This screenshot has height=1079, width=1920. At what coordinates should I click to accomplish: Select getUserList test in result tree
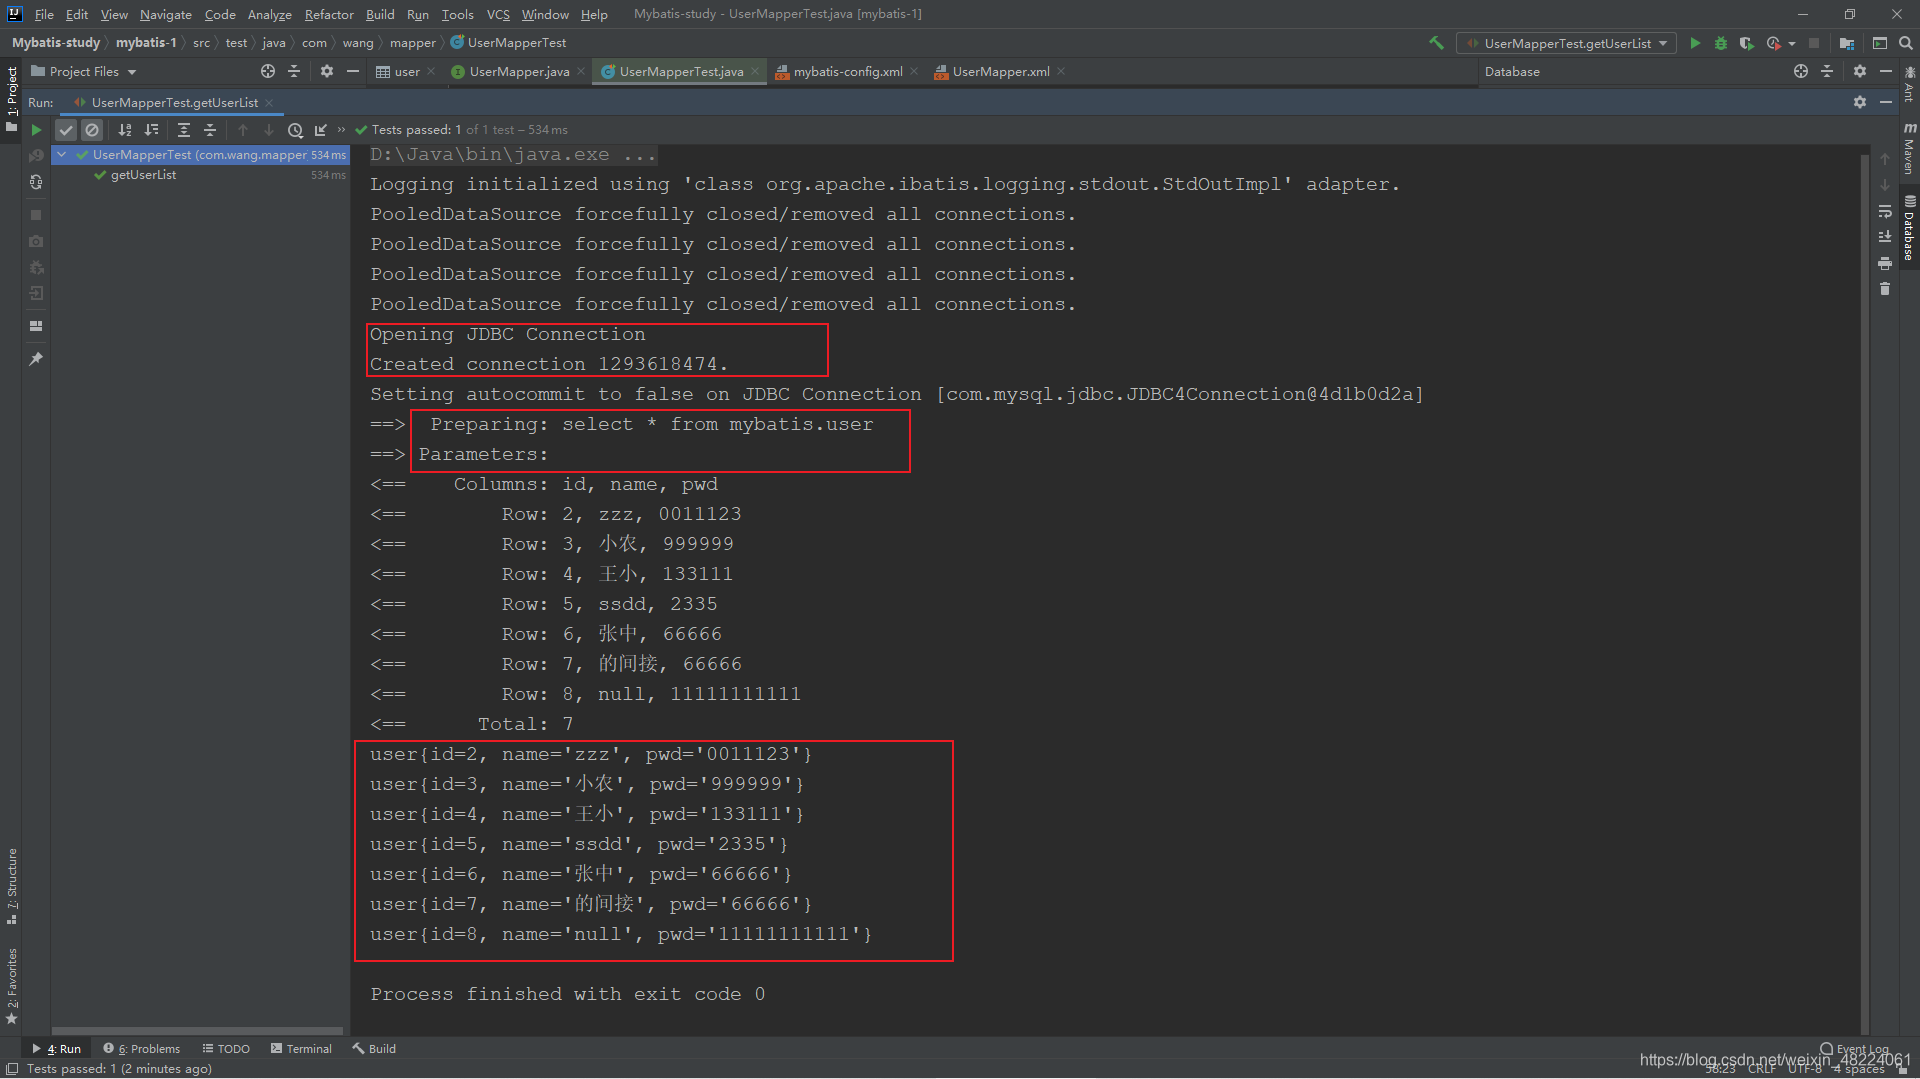(x=143, y=175)
